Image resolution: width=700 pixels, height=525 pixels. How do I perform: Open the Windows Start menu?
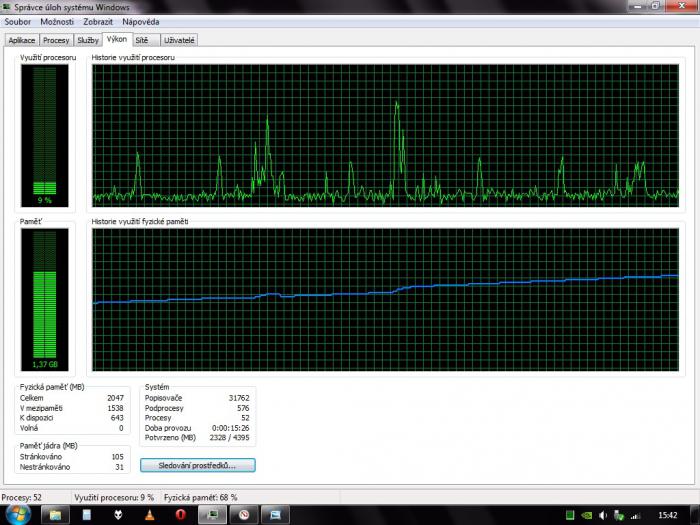tap(18, 515)
